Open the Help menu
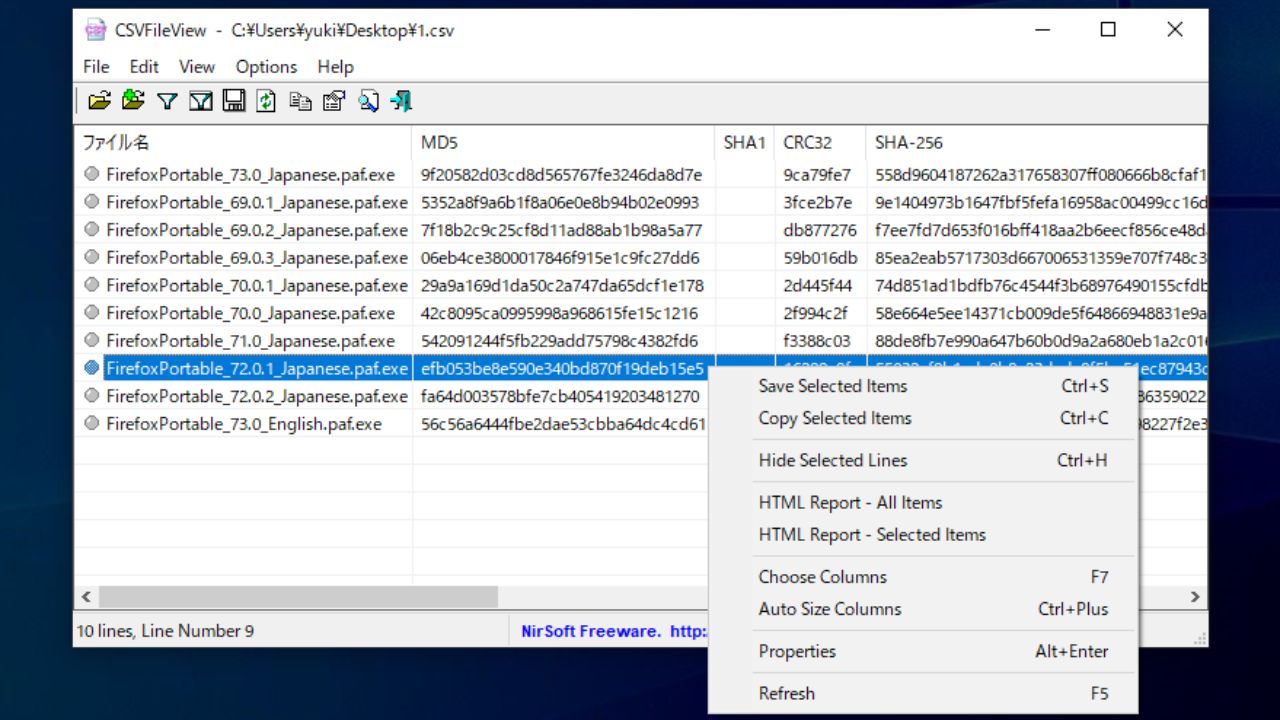Screen dimensions: 1280x720 (335, 67)
